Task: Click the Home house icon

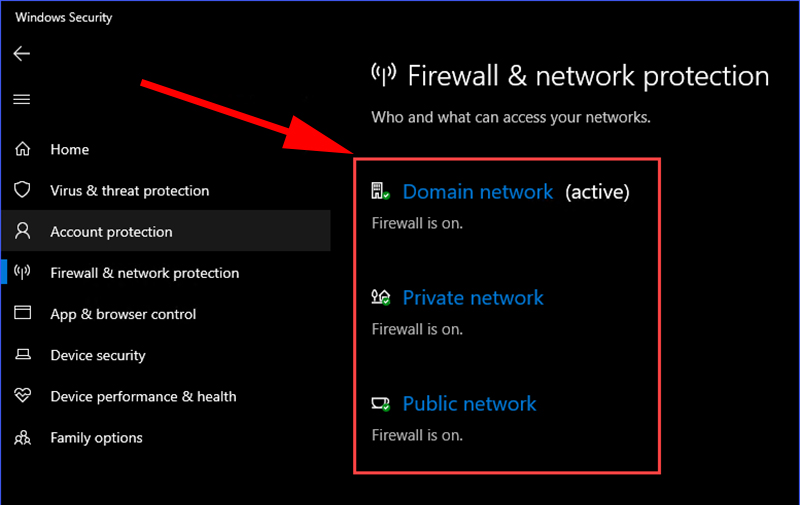Action: 22,149
